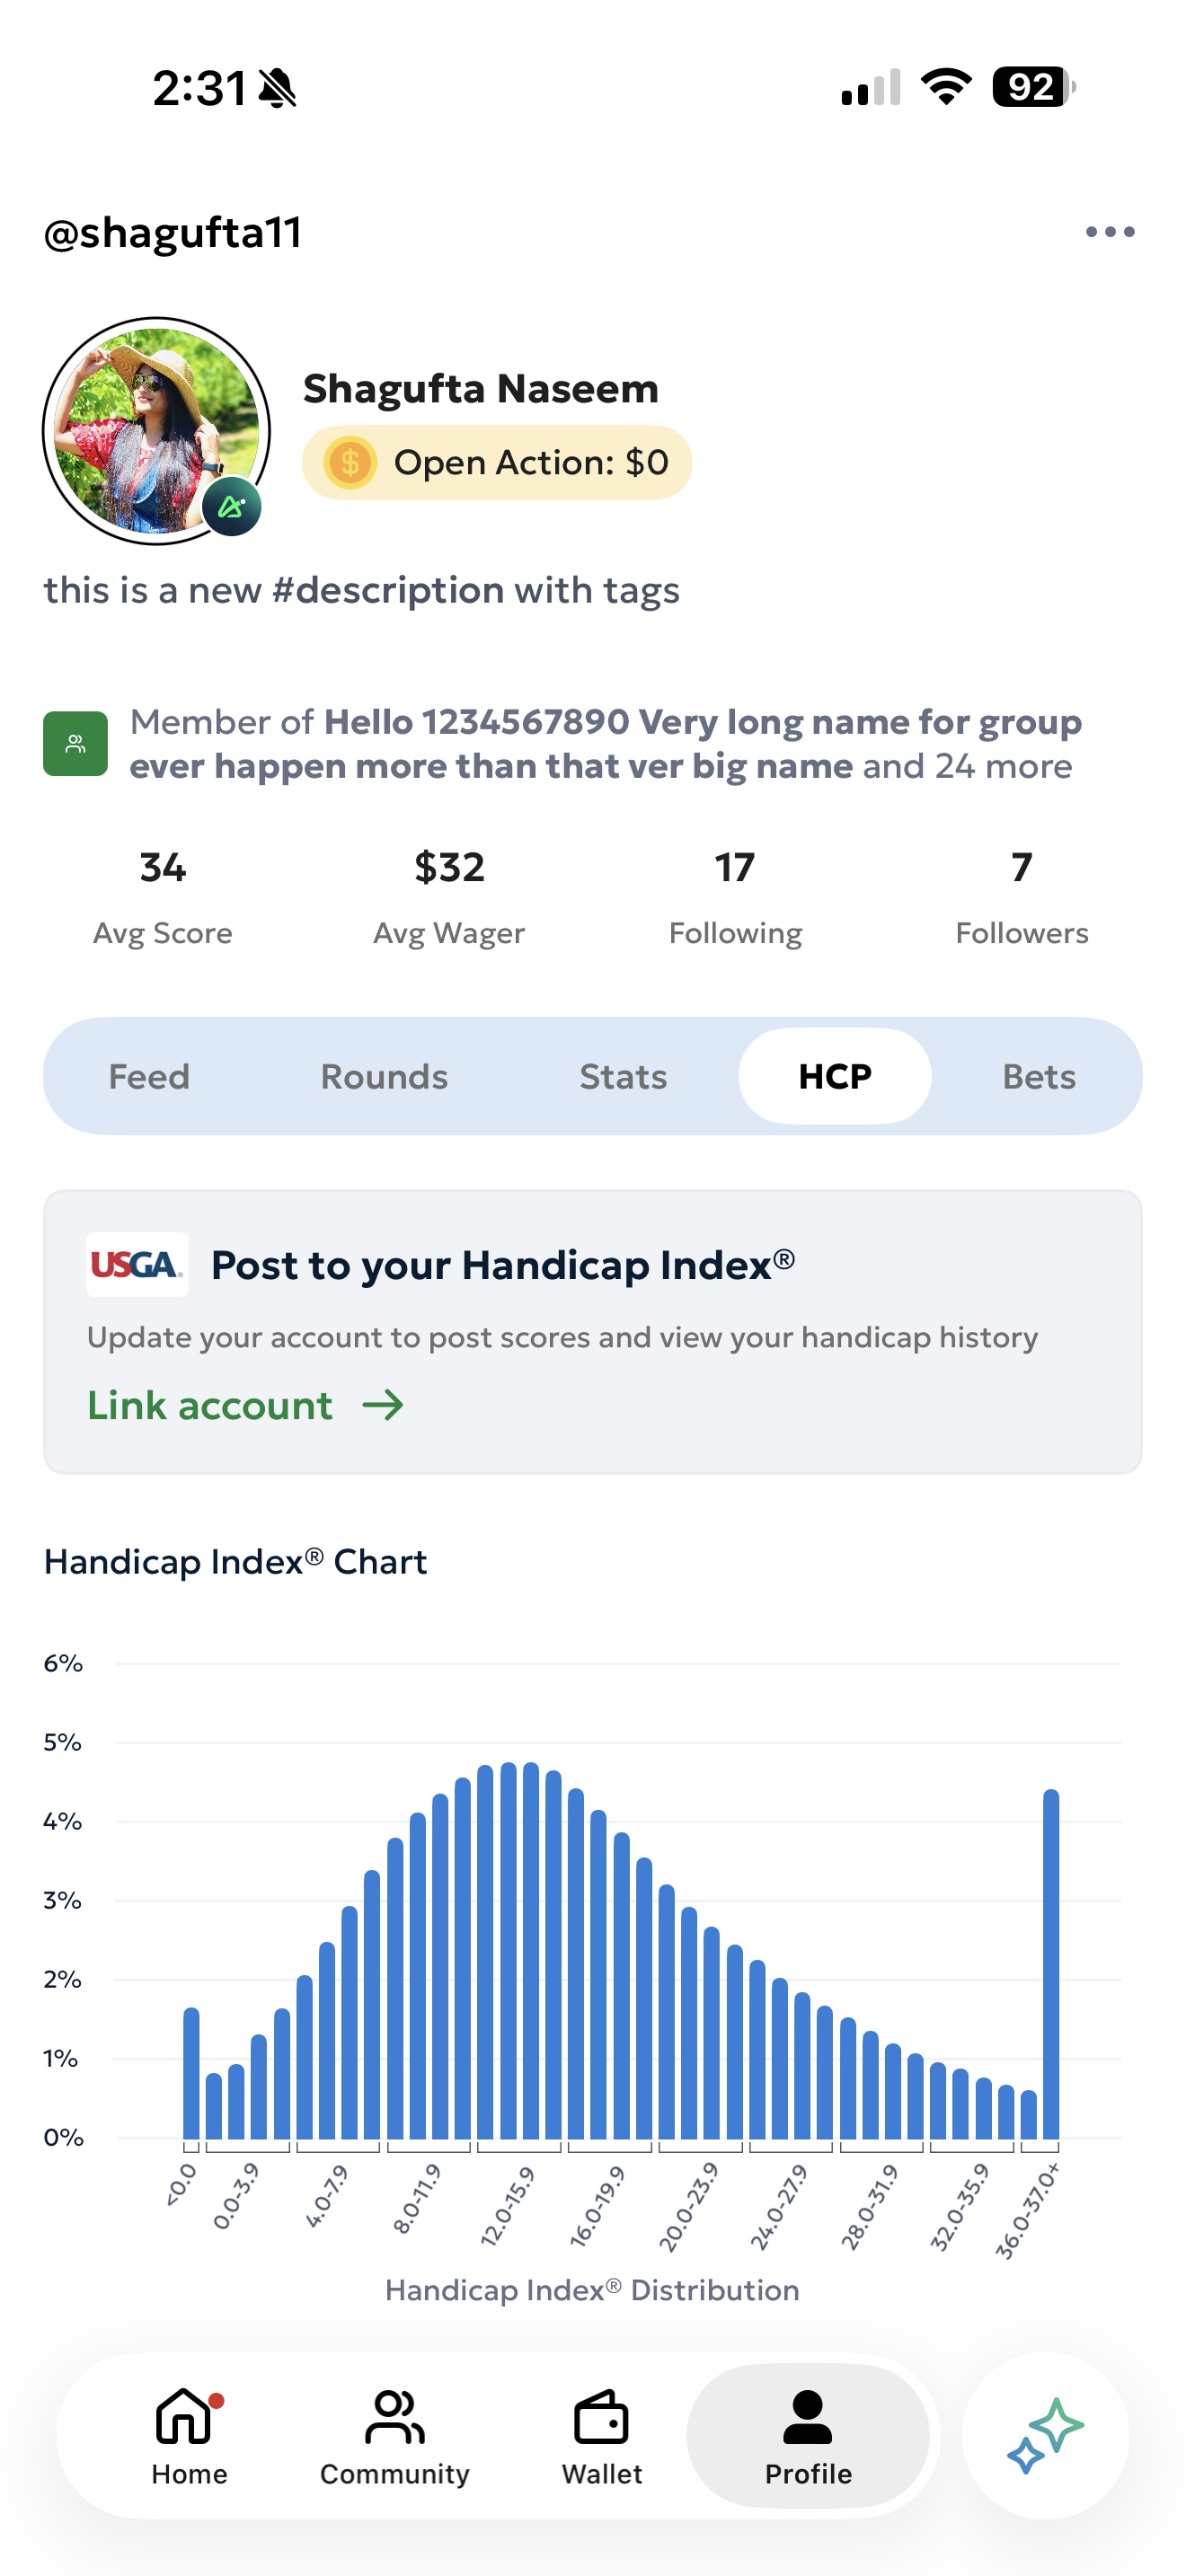Open the three-dot options menu
1186x2576 pixels.
(x=1111, y=232)
